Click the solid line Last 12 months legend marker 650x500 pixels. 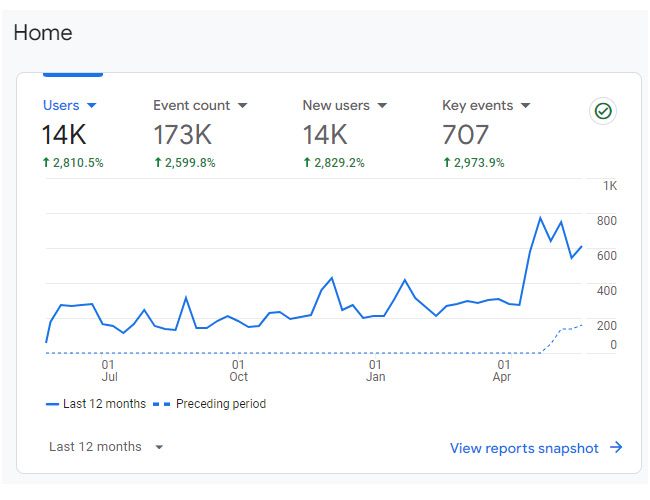click(x=52, y=404)
